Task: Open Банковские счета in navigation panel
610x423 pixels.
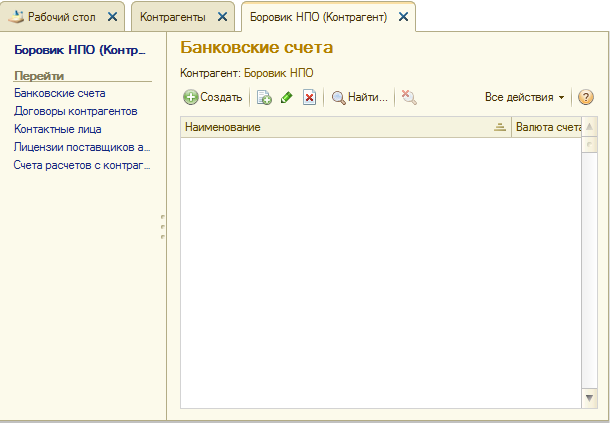Action: click(x=60, y=93)
